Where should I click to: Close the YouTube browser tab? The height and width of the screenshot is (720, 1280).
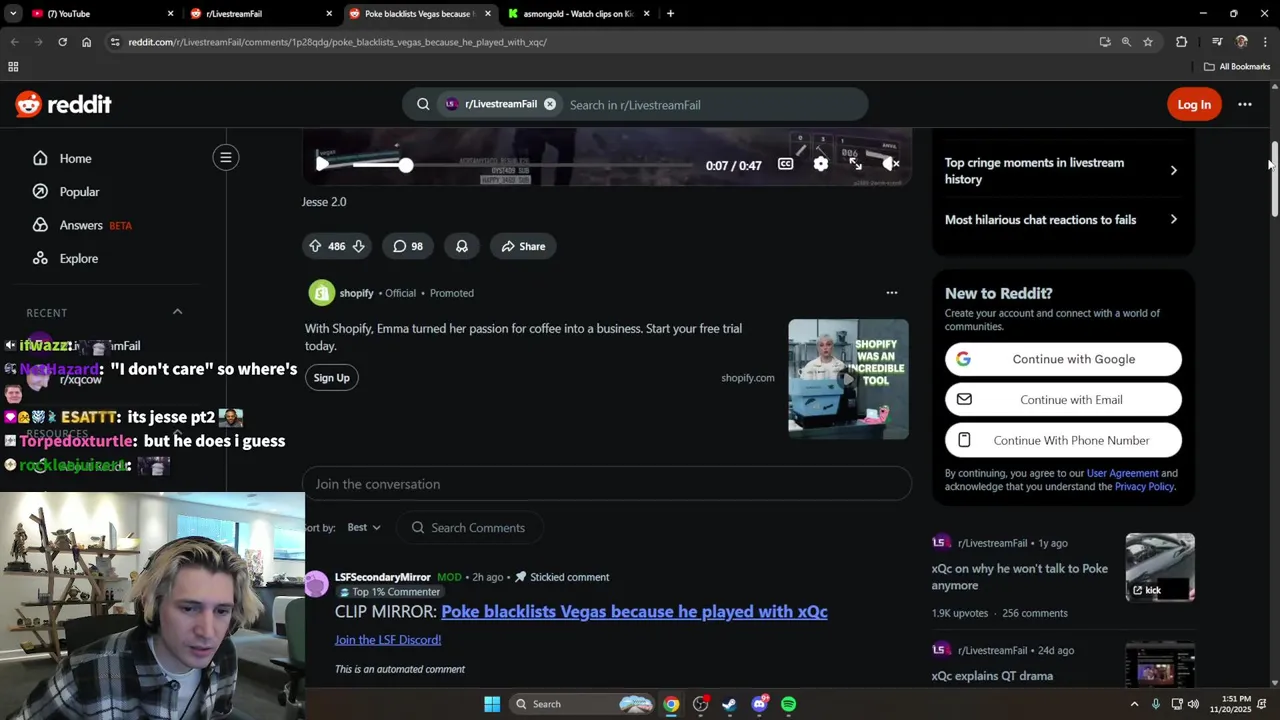(x=170, y=14)
